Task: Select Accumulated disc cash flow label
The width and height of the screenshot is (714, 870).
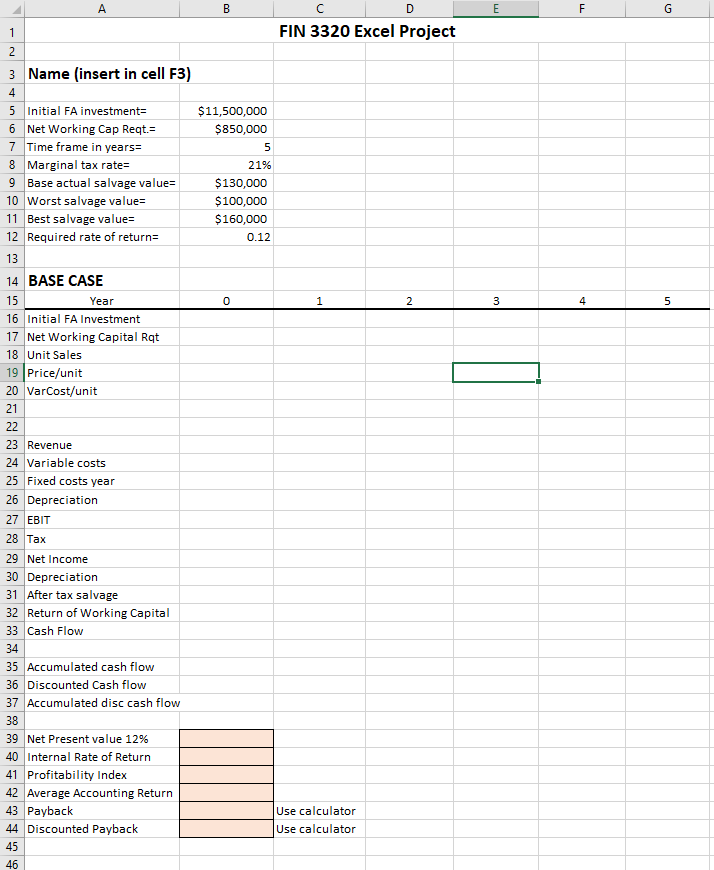Action: [x=104, y=703]
